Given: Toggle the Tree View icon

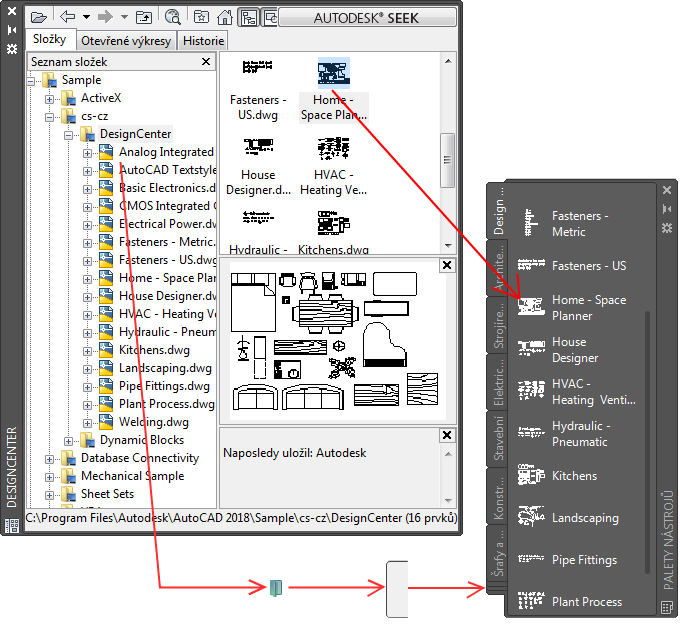Looking at the screenshot, I should [248, 18].
